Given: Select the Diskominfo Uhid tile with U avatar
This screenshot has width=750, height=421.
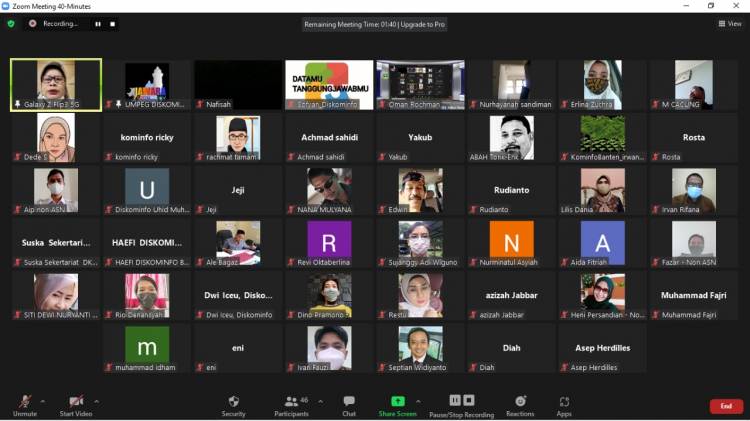Looking at the screenshot, I should click(147, 190).
